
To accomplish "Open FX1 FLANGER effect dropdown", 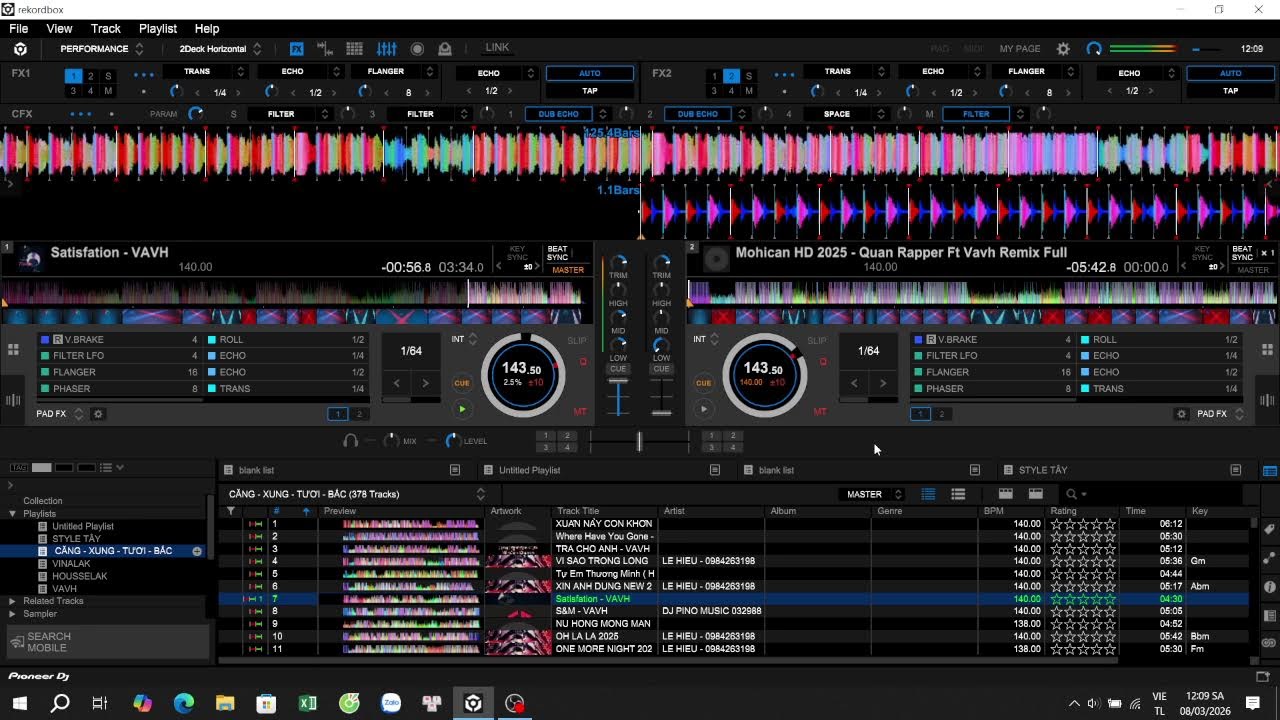I will tap(394, 72).
